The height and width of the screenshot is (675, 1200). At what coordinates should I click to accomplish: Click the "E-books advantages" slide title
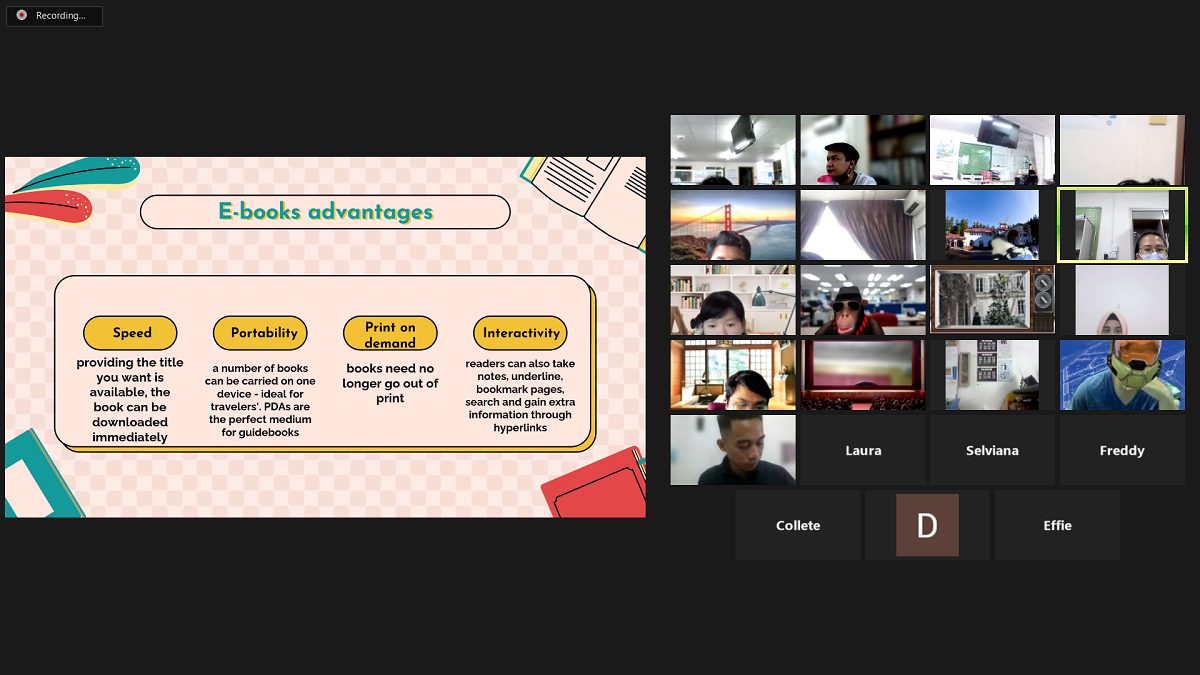(326, 212)
